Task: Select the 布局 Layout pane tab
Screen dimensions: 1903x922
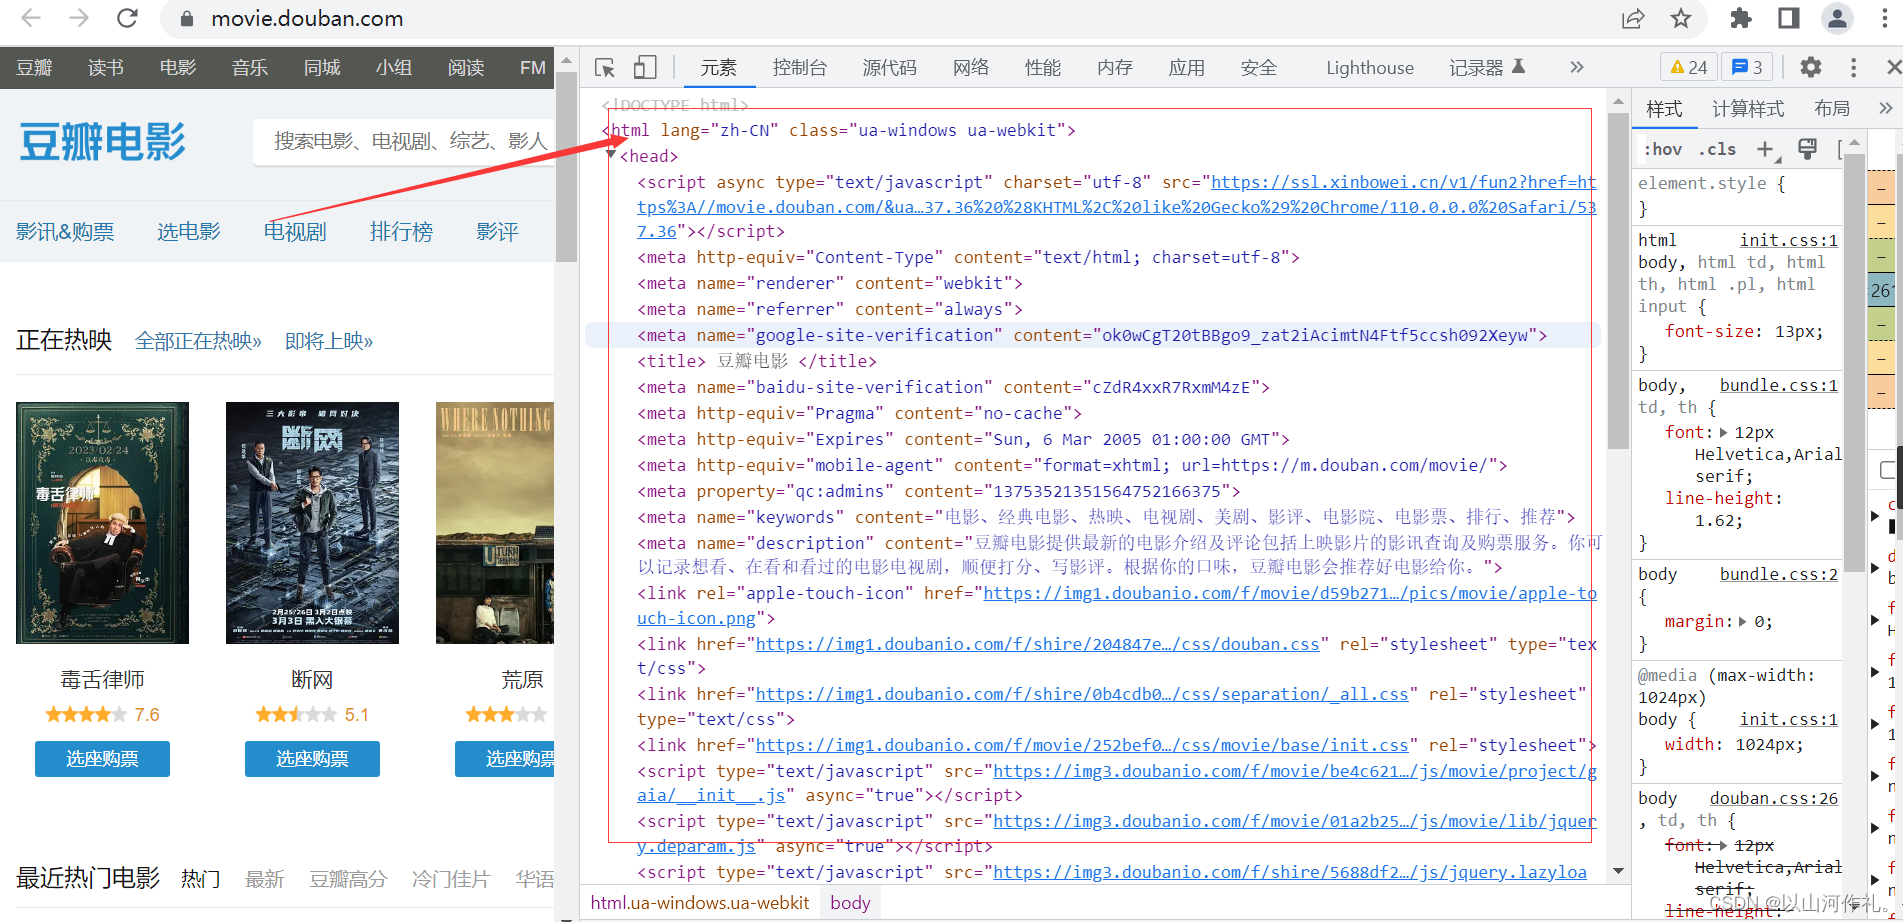Action: click(x=1831, y=108)
